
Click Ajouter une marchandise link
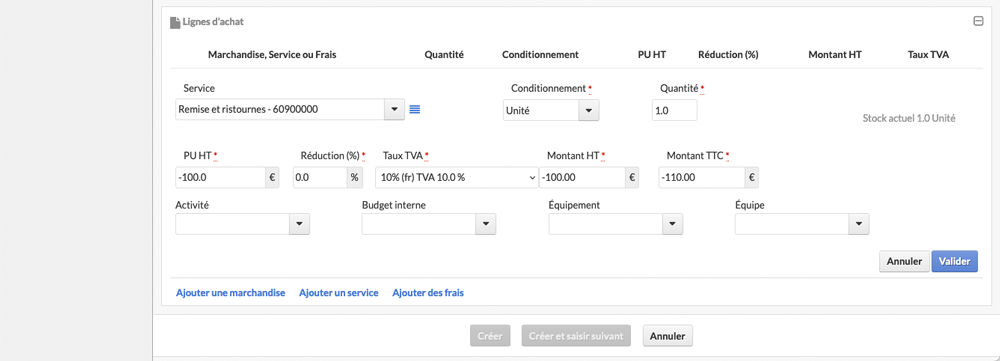[x=230, y=293]
